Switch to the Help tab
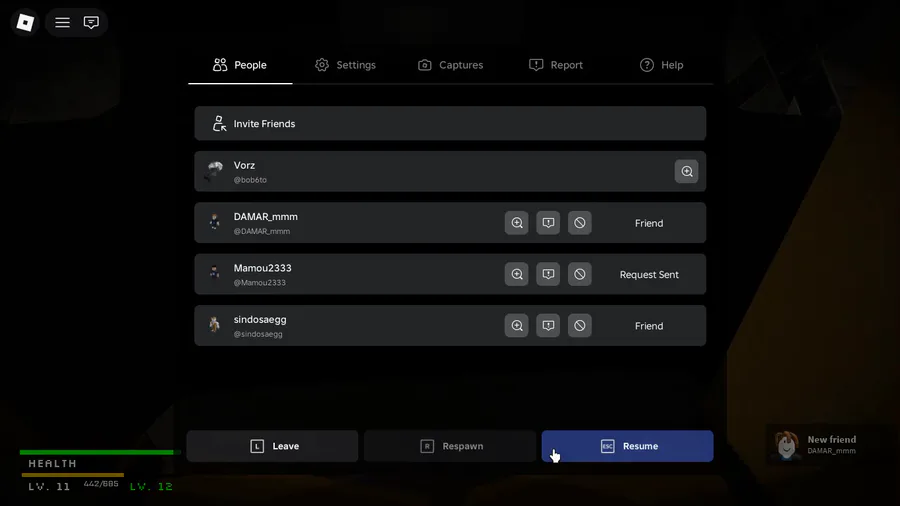 click(661, 65)
